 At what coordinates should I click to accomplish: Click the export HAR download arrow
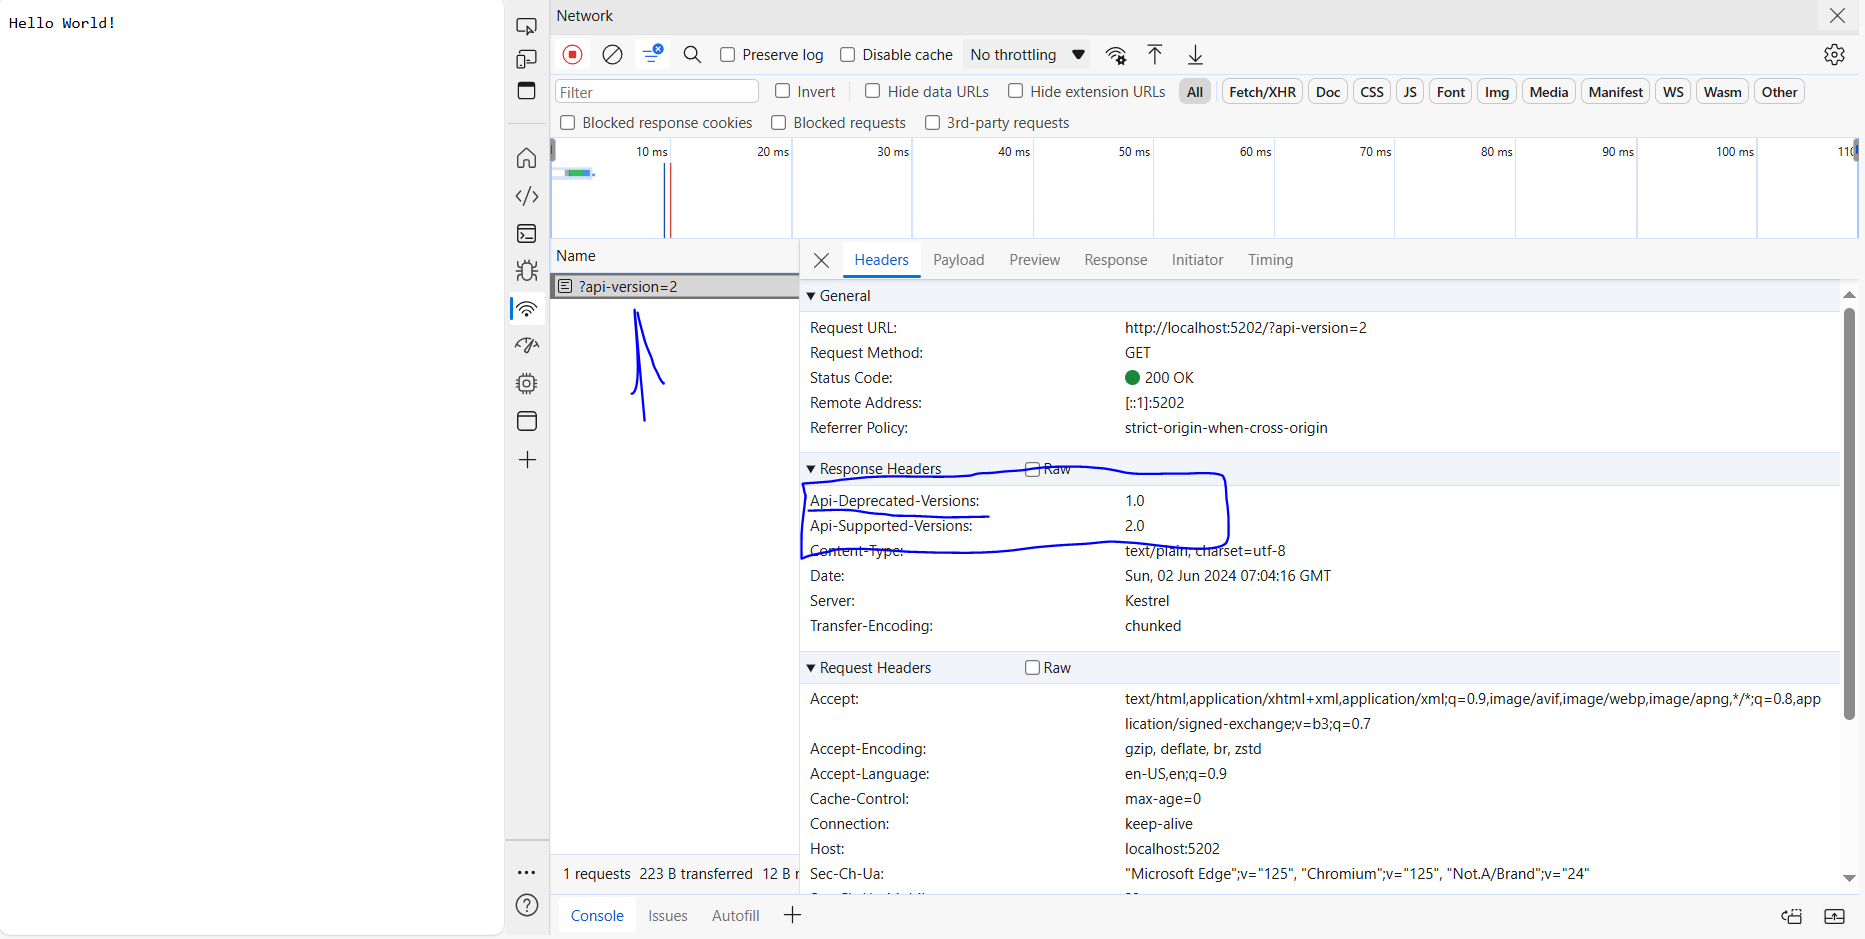(x=1195, y=55)
